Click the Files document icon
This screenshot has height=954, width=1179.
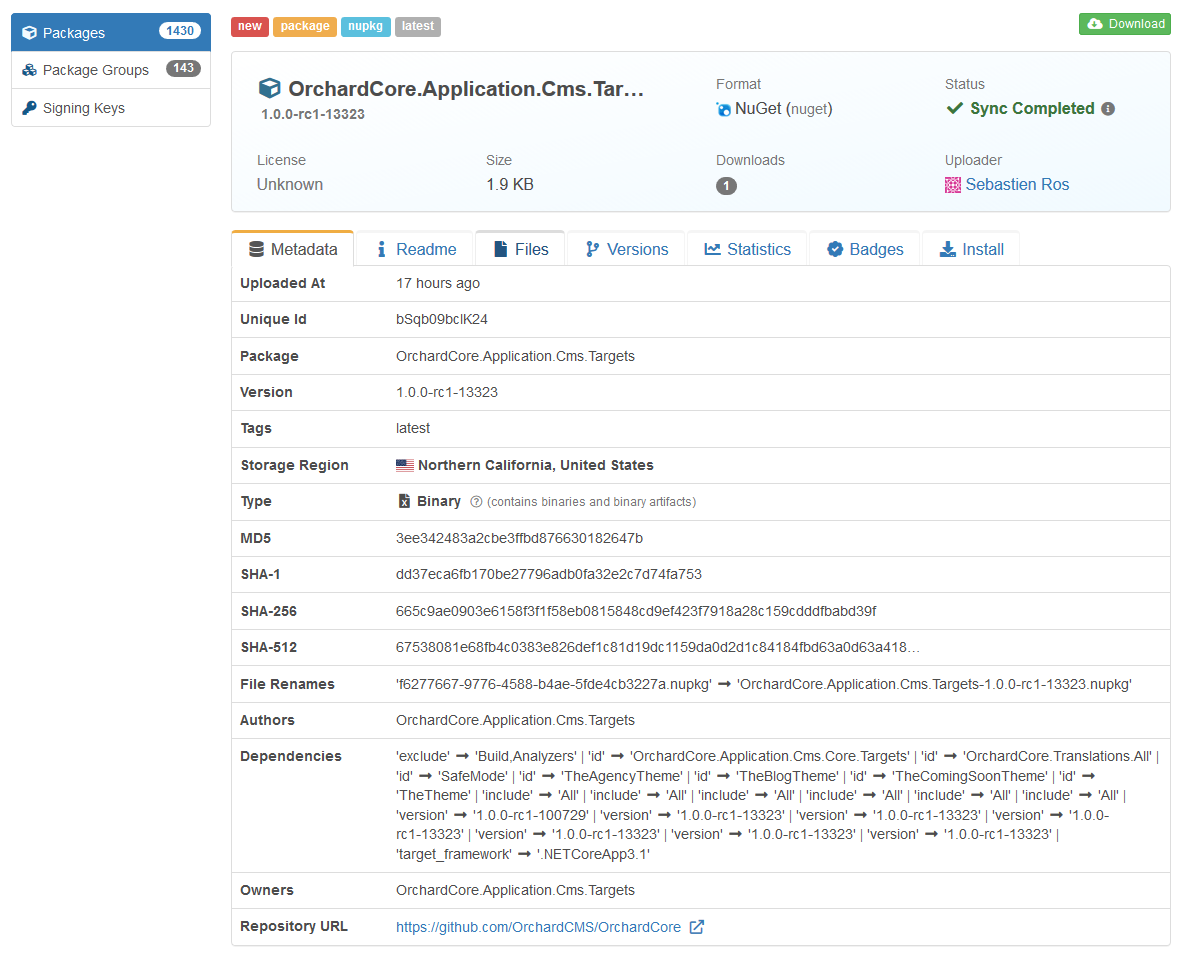click(x=500, y=249)
